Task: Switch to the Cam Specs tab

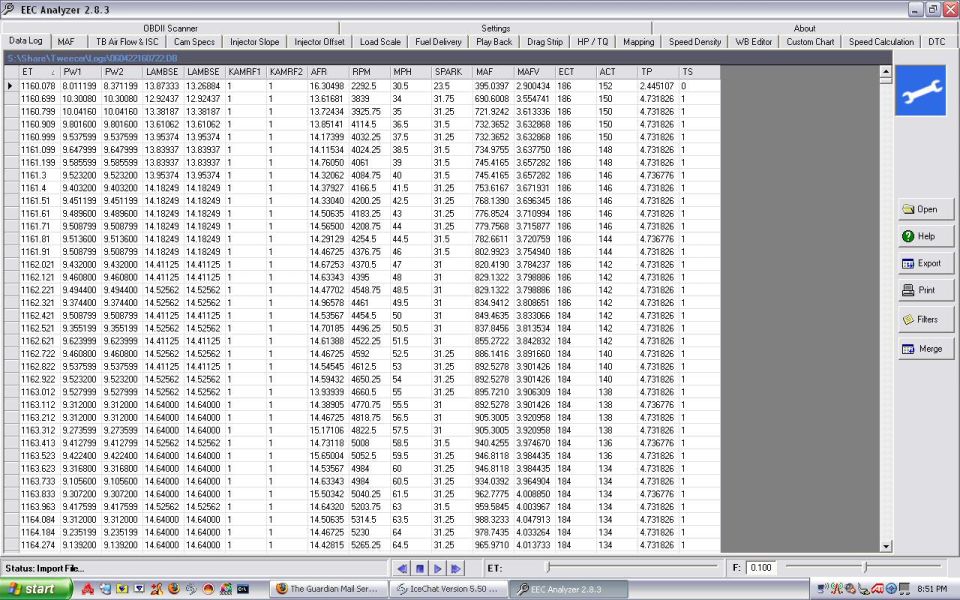Action: pos(194,42)
